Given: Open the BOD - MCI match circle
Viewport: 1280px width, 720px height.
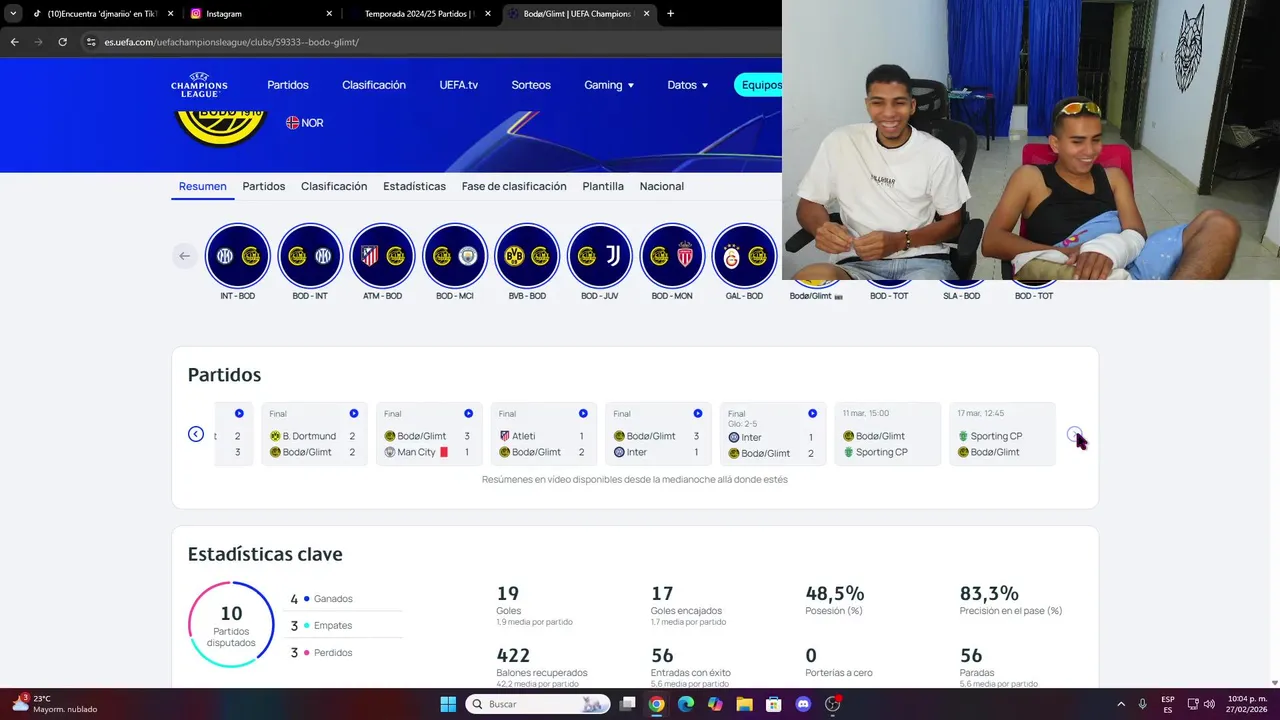Looking at the screenshot, I should pyautogui.click(x=455, y=255).
